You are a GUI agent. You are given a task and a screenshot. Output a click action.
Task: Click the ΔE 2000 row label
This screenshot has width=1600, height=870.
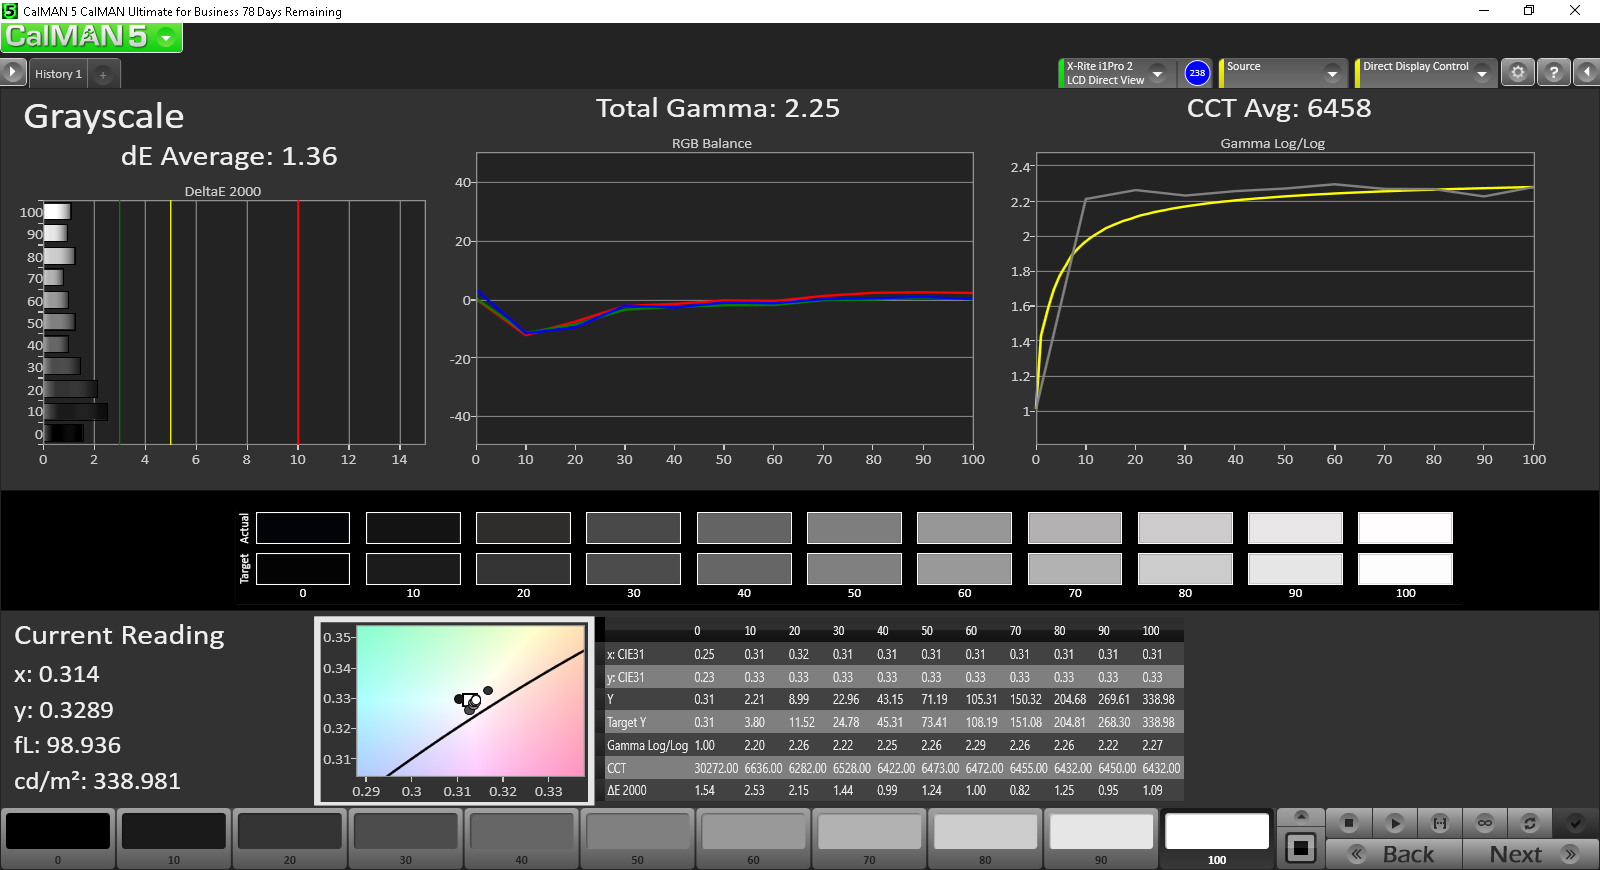[627, 790]
